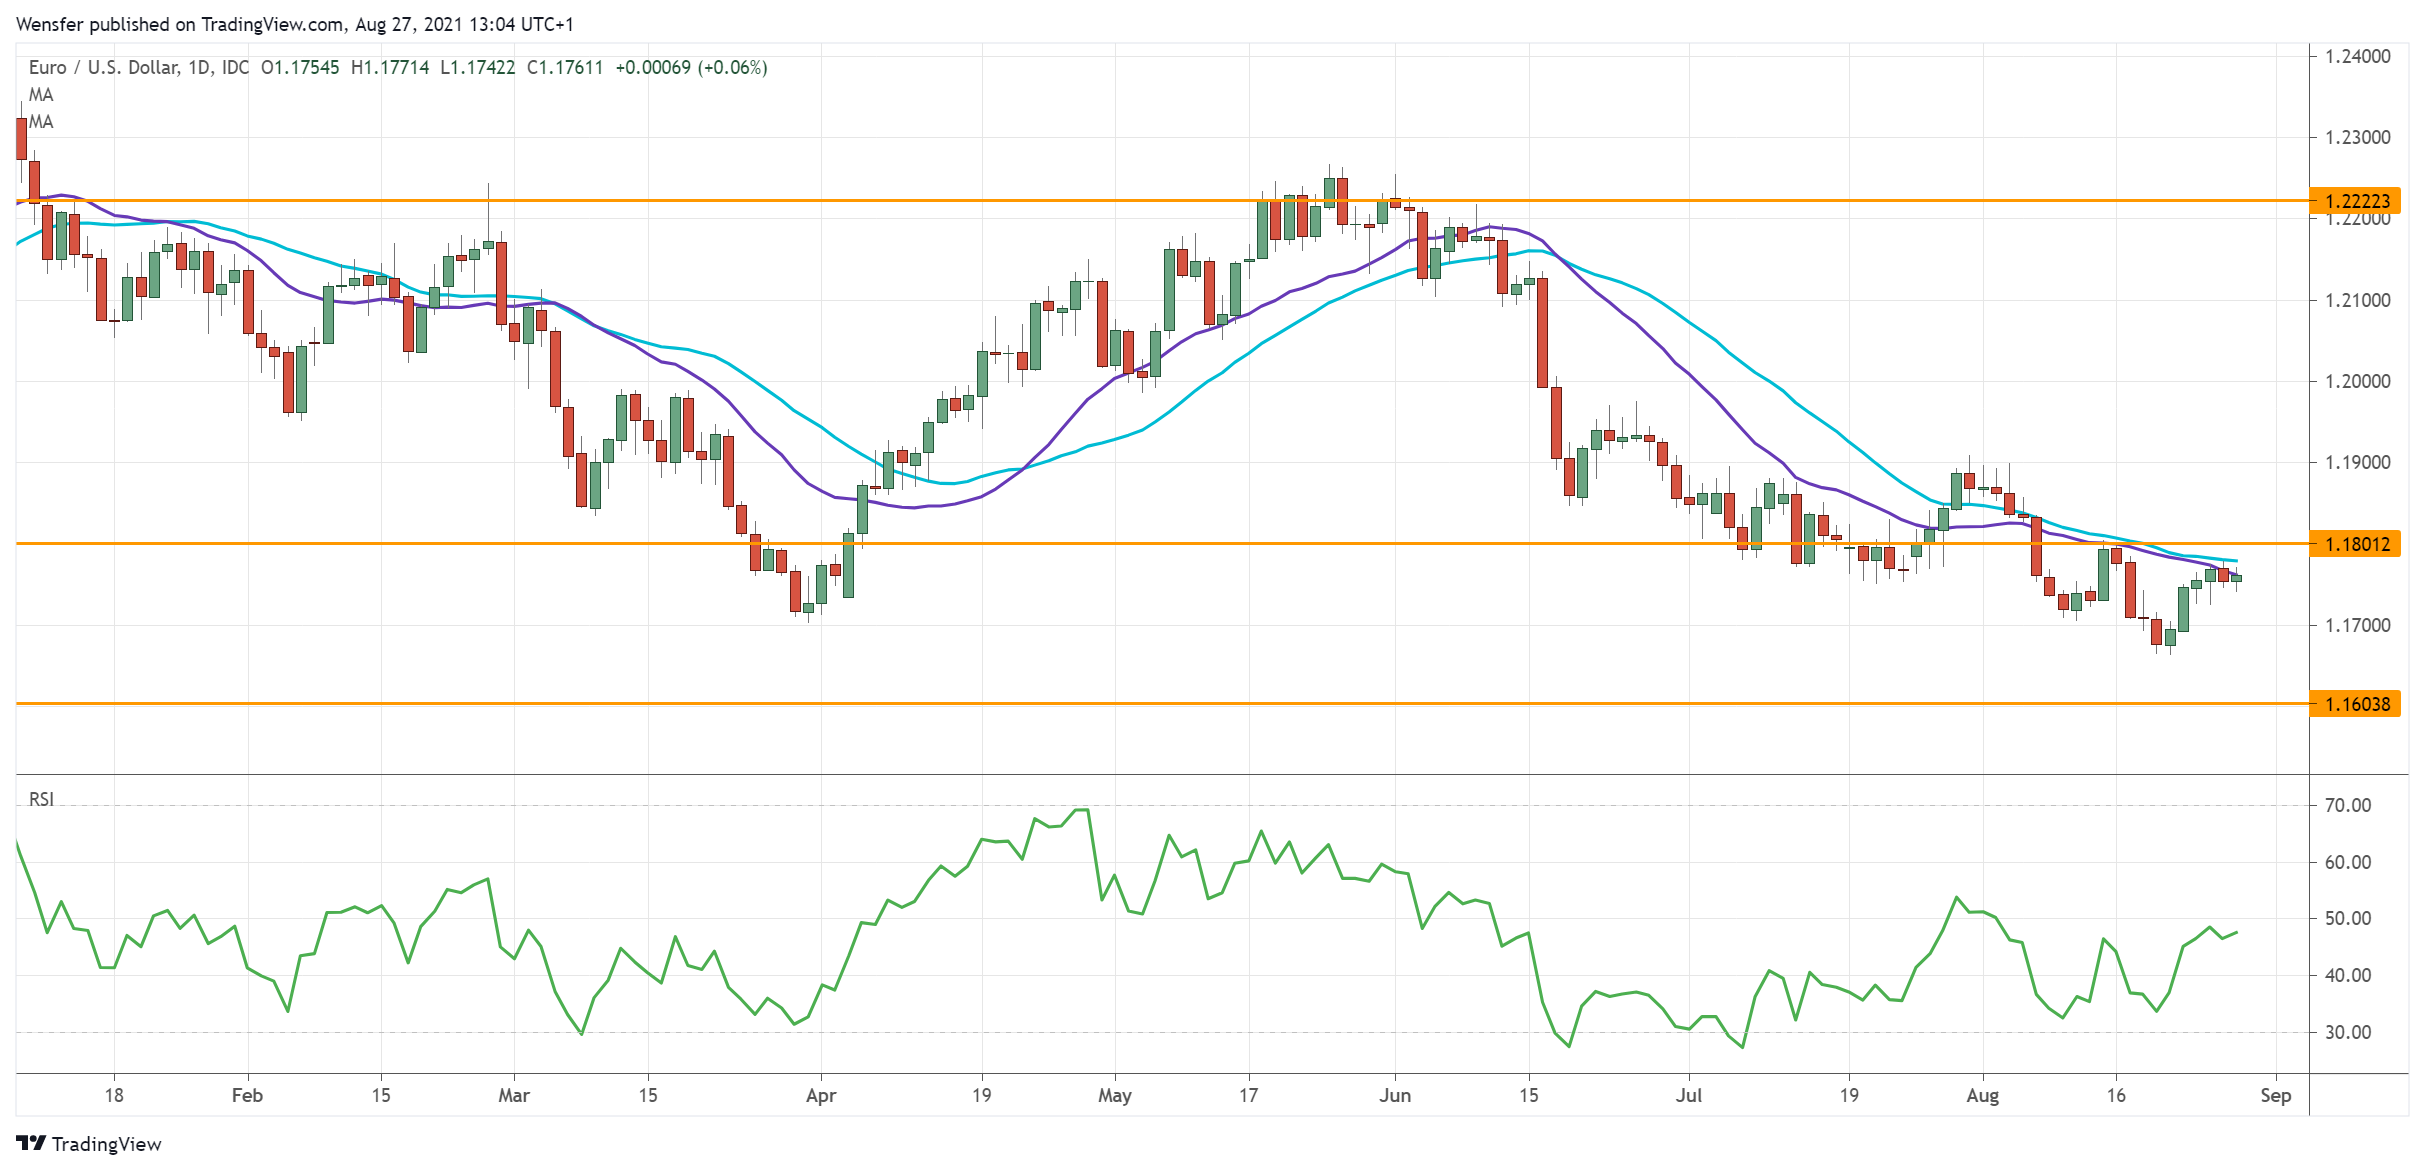2425x1171 pixels.
Task: Click the 1.16038 orange price label
Action: [x=2356, y=704]
